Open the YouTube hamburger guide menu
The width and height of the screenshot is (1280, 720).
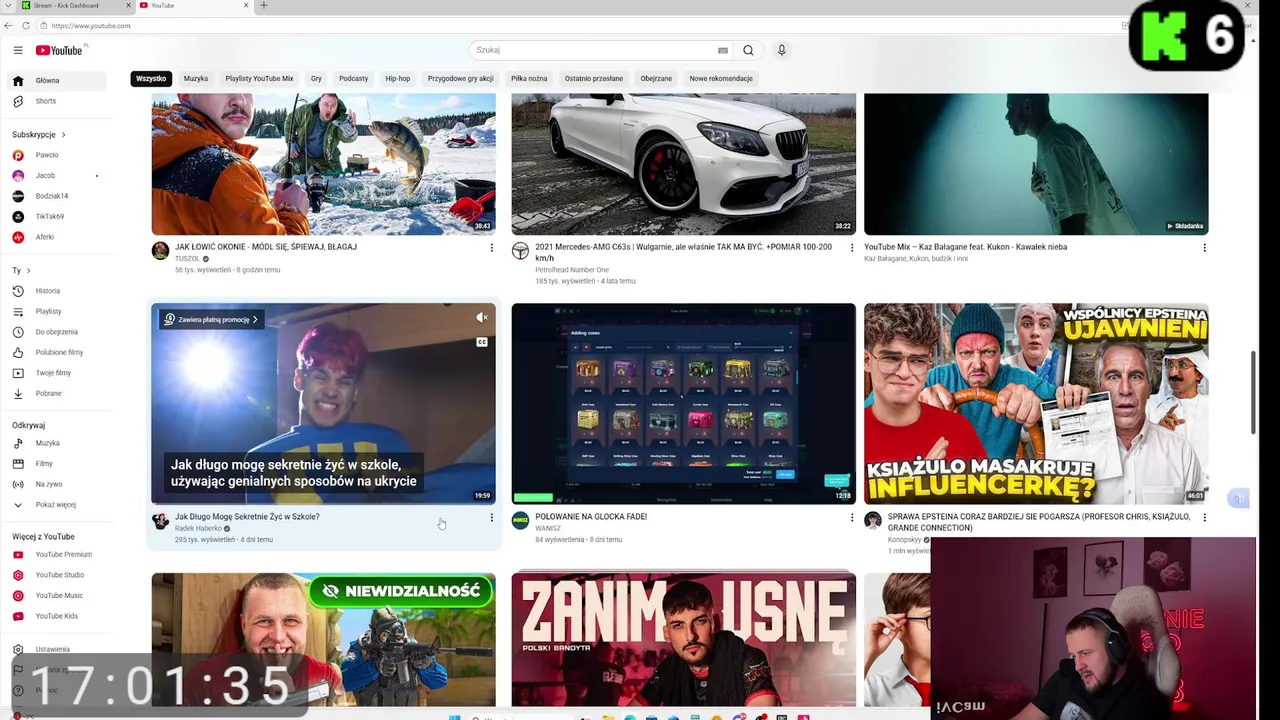[18, 50]
